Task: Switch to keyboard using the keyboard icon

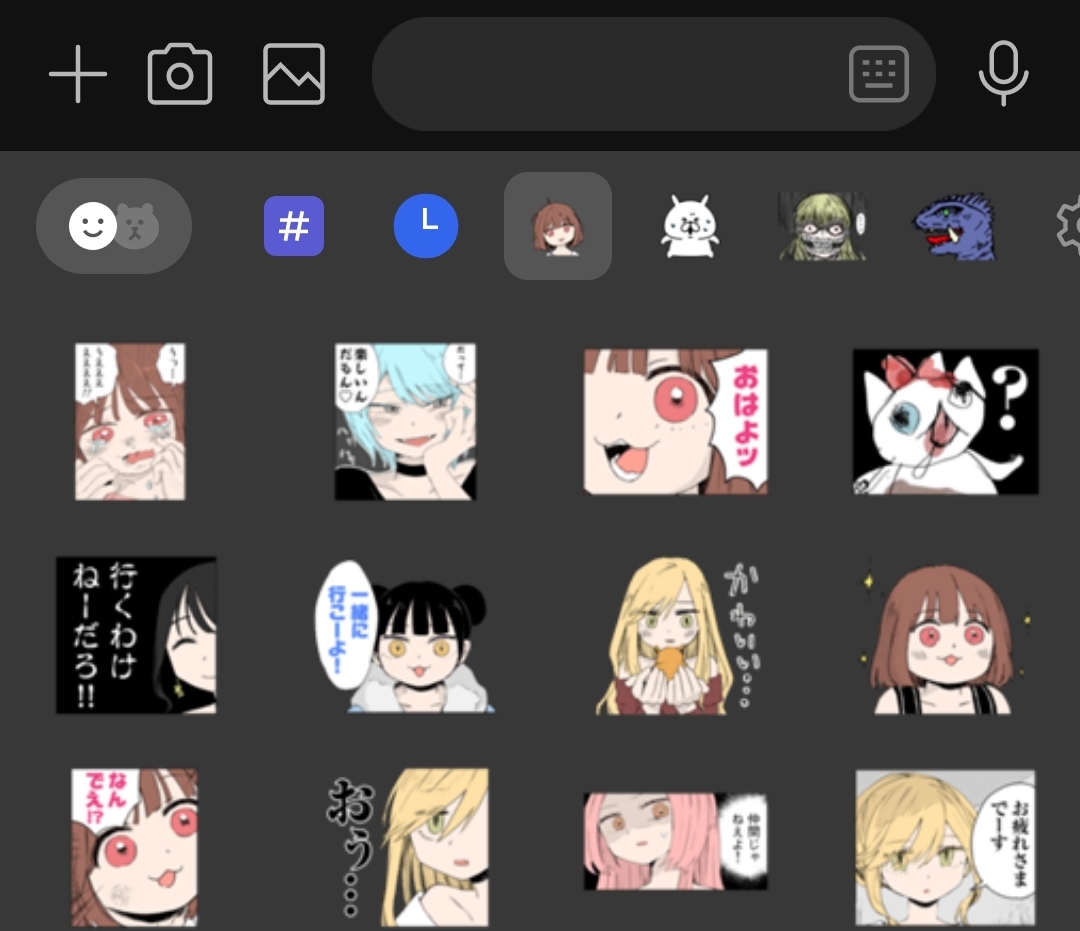Action: coord(879,74)
